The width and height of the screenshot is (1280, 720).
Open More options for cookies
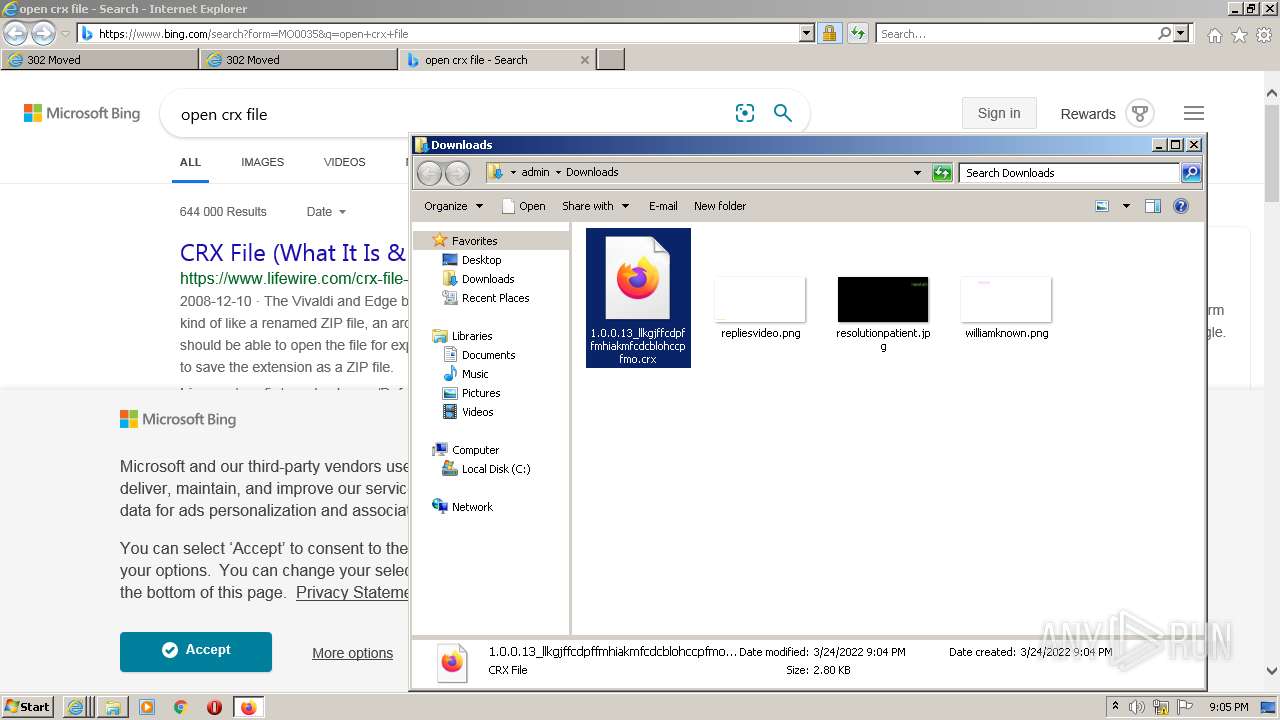[x=352, y=653]
